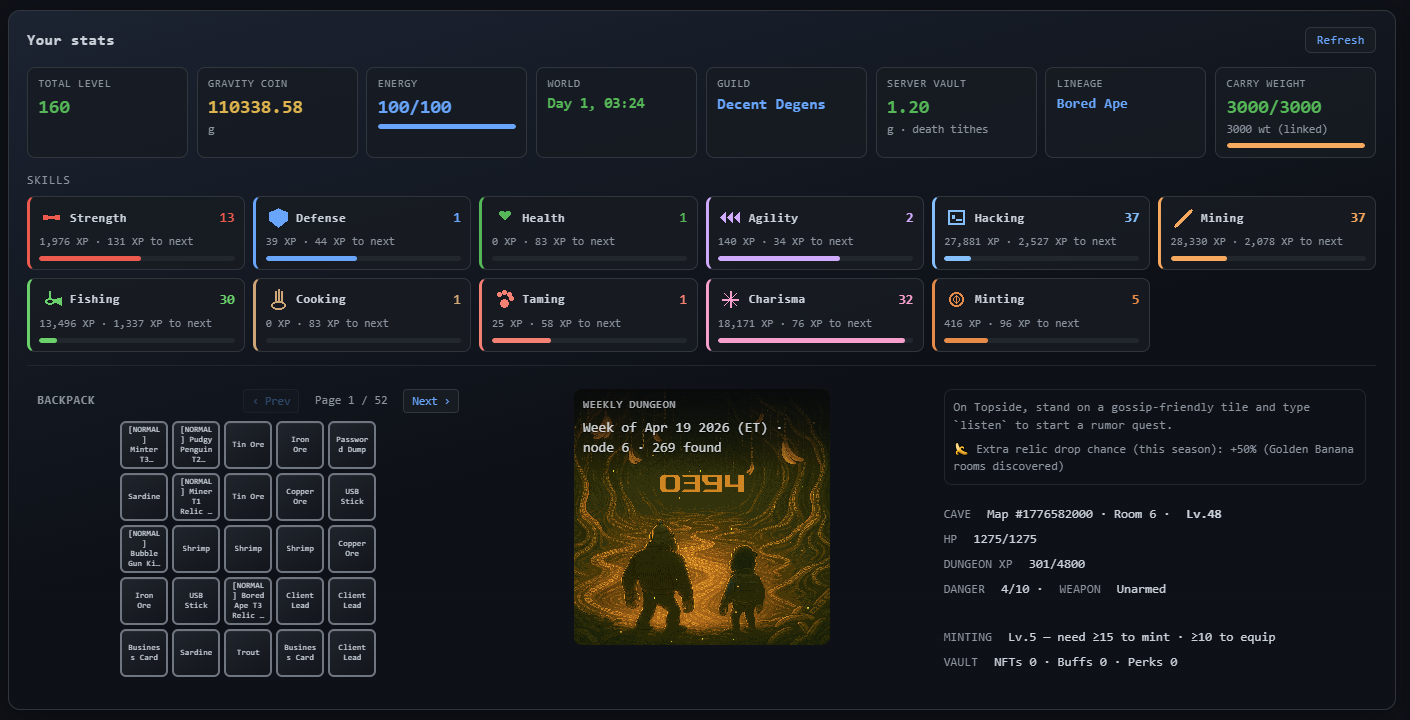Click the Health heart icon
Viewport: 1410px width, 720px height.
click(x=505, y=217)
